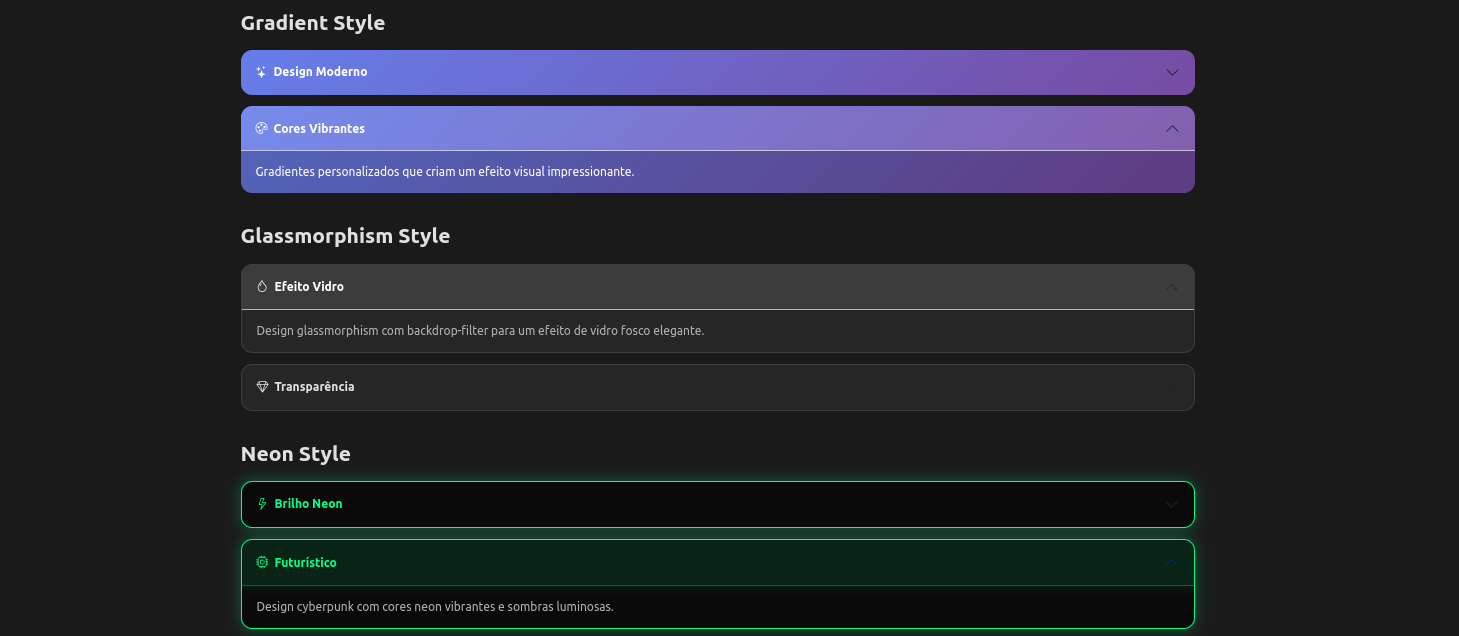The image size is (1459, 636).
Task: Click the lightning bolt icon on Brilho Neon
Action: [x=261, y=504]
